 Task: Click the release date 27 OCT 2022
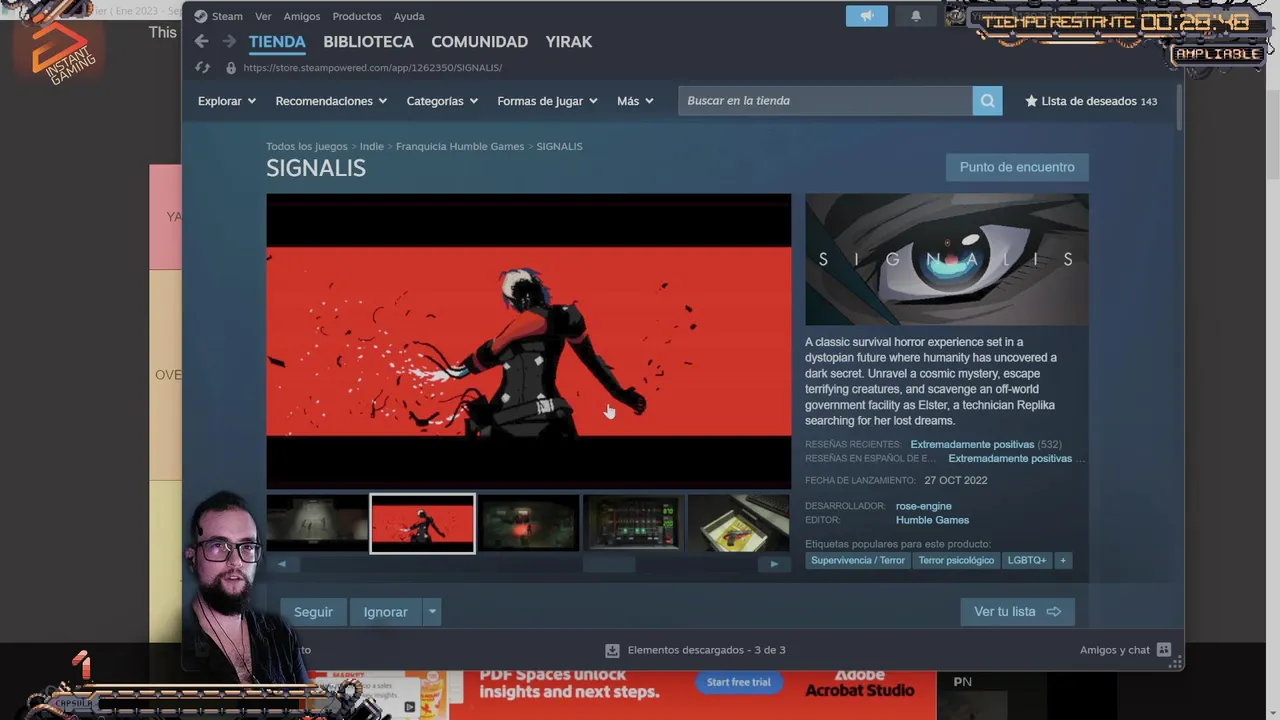(956, 480)
